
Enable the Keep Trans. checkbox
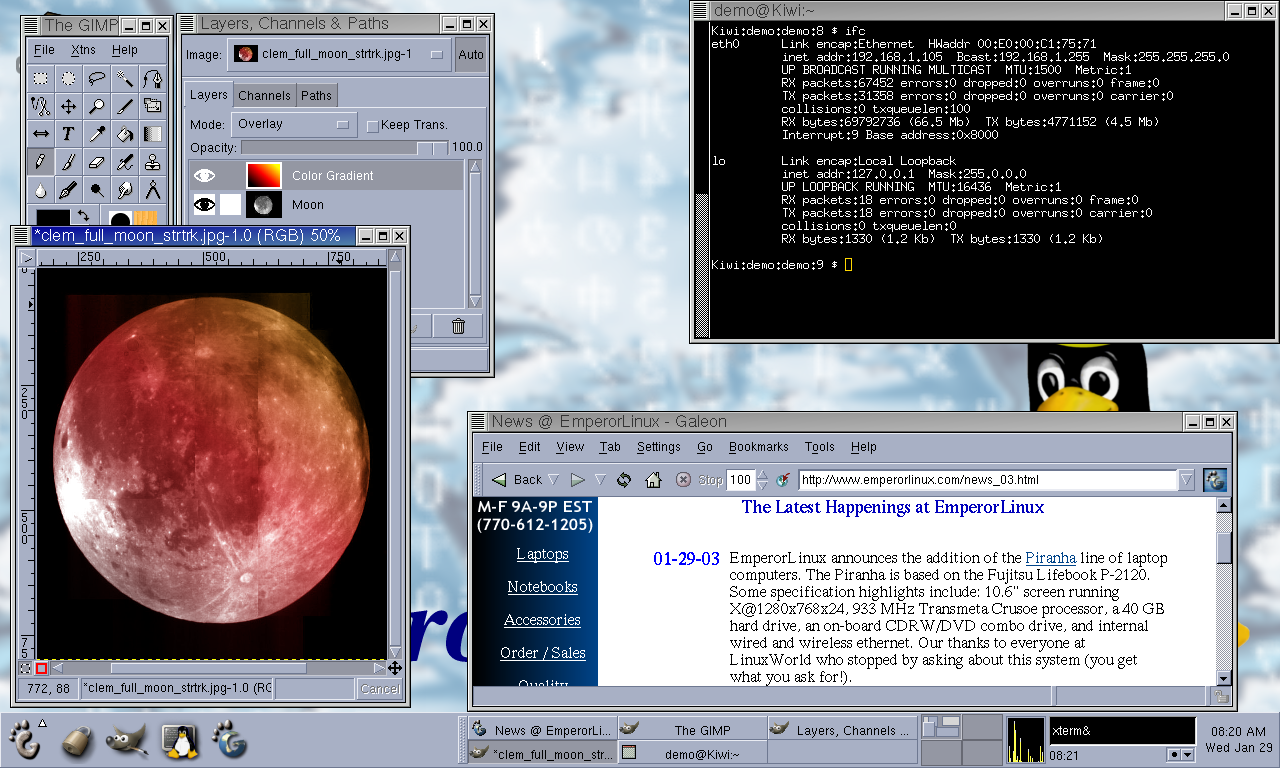click(372, 125)
